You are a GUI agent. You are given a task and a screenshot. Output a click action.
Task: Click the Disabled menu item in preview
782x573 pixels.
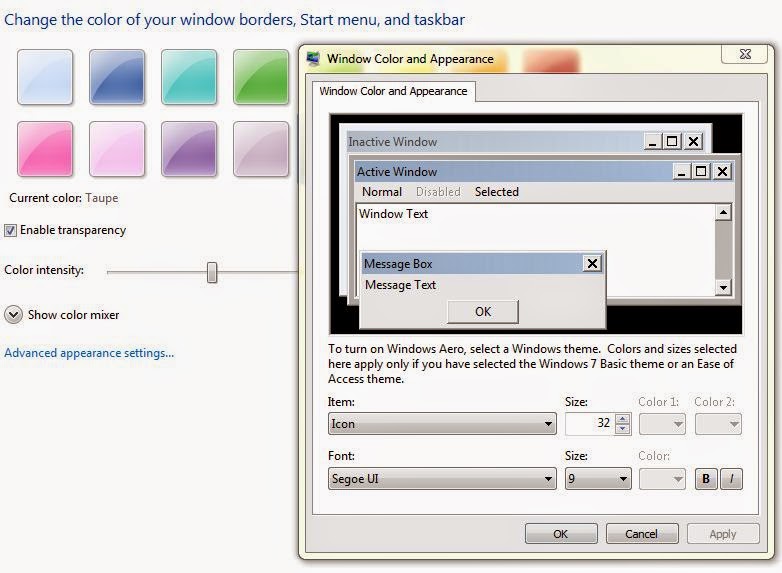(438, 192)
